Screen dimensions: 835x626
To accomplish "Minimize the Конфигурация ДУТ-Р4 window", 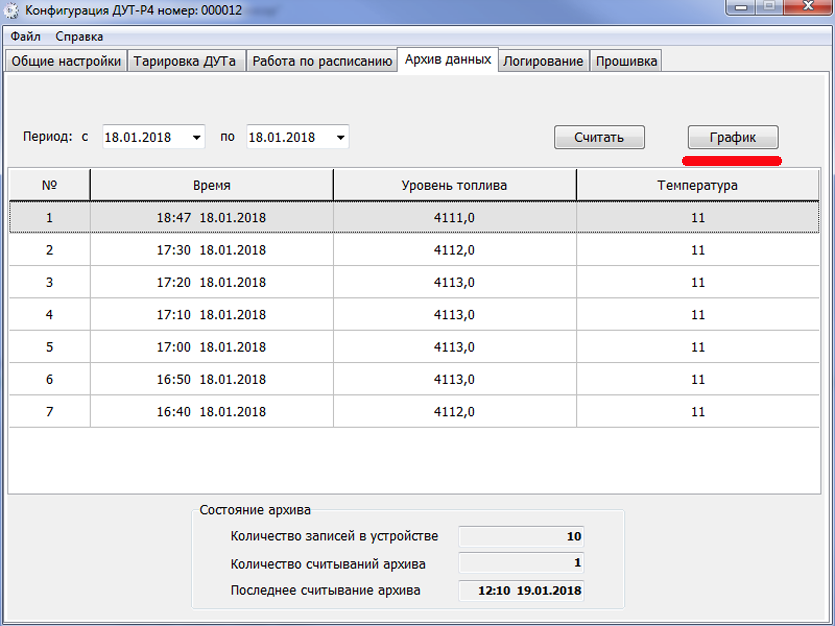I will tap(742, 7).
